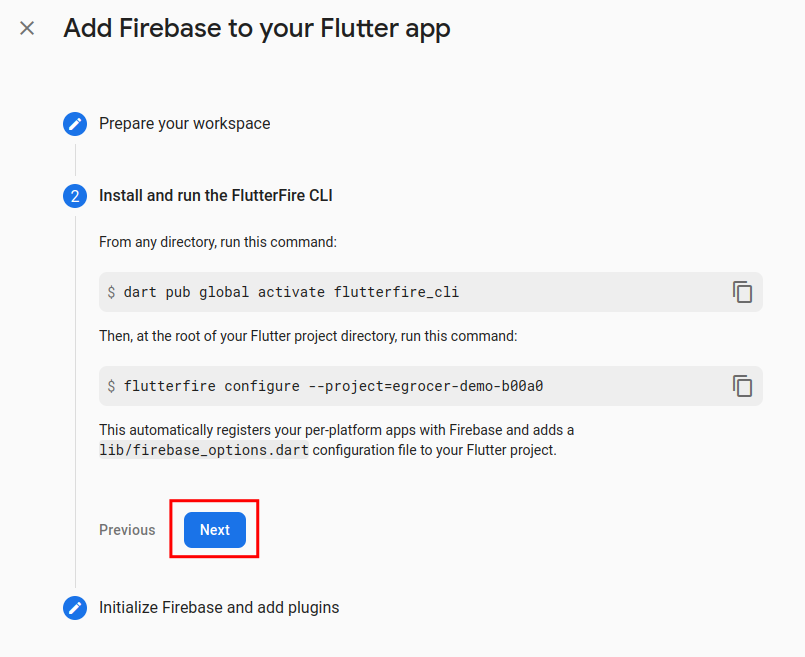This screenshot has height=657, width=805.
Task: Click the pencil icon beside Prepare your workspace
Action: [75, 124]
